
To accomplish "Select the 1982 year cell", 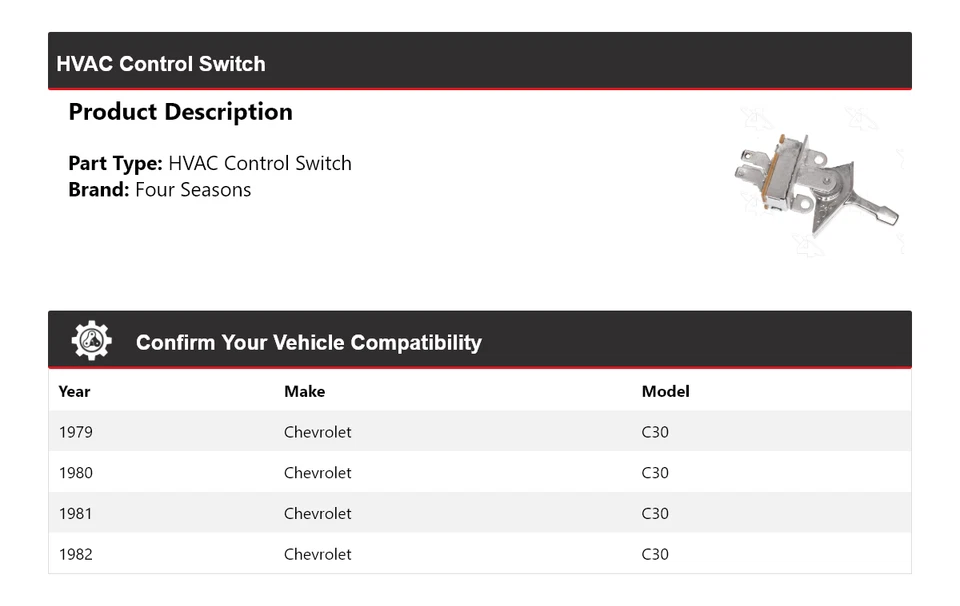I will (76, 554).
